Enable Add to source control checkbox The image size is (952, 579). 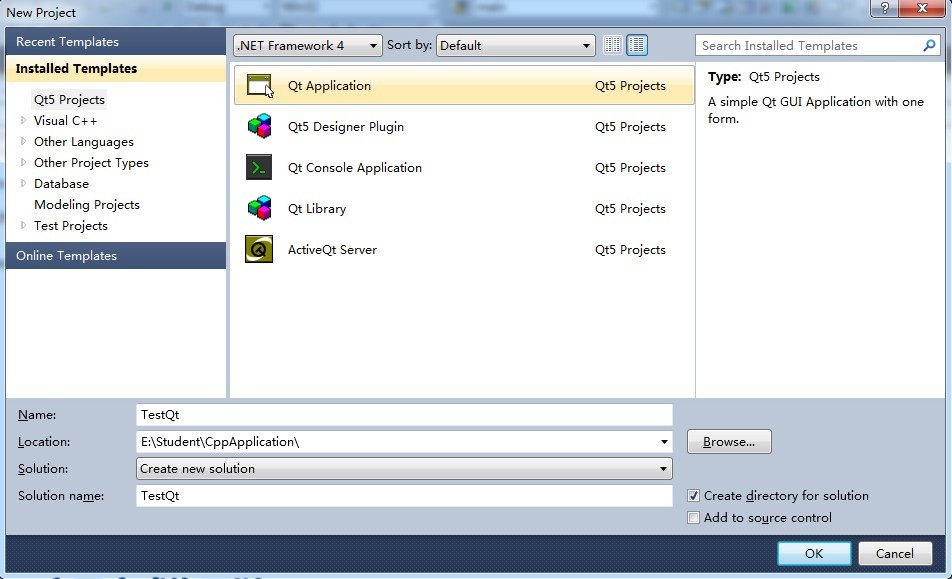693,518
